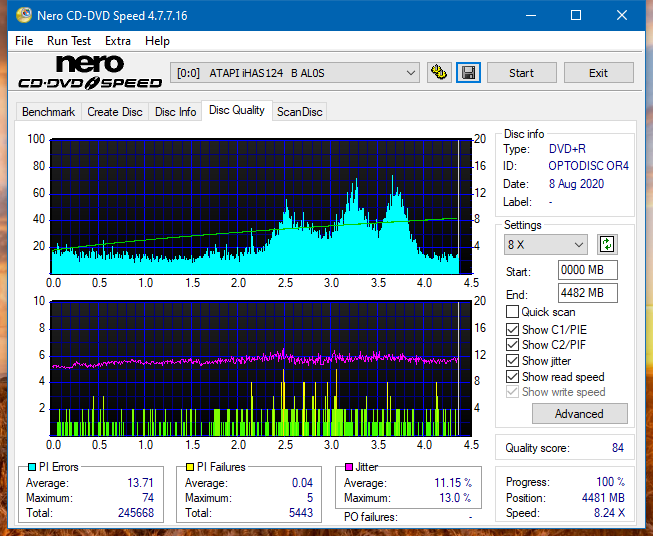
Task: Click the Exit button
Action: click(x=598, y=73)
